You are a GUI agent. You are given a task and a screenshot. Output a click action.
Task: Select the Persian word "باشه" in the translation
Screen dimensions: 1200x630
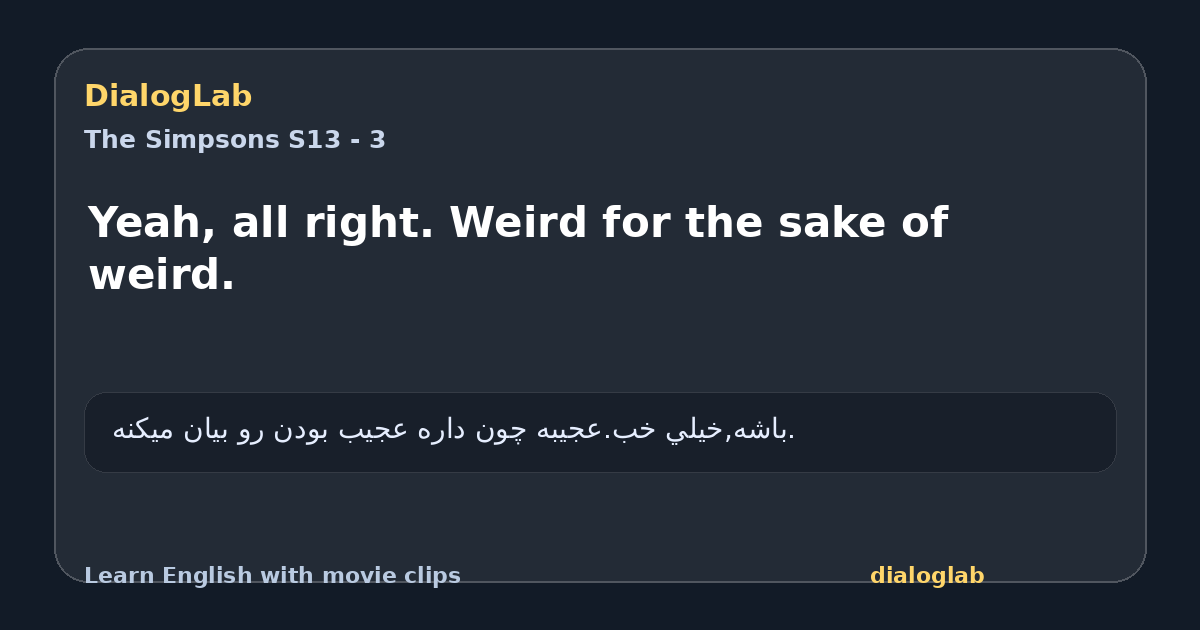coord(762,430)
